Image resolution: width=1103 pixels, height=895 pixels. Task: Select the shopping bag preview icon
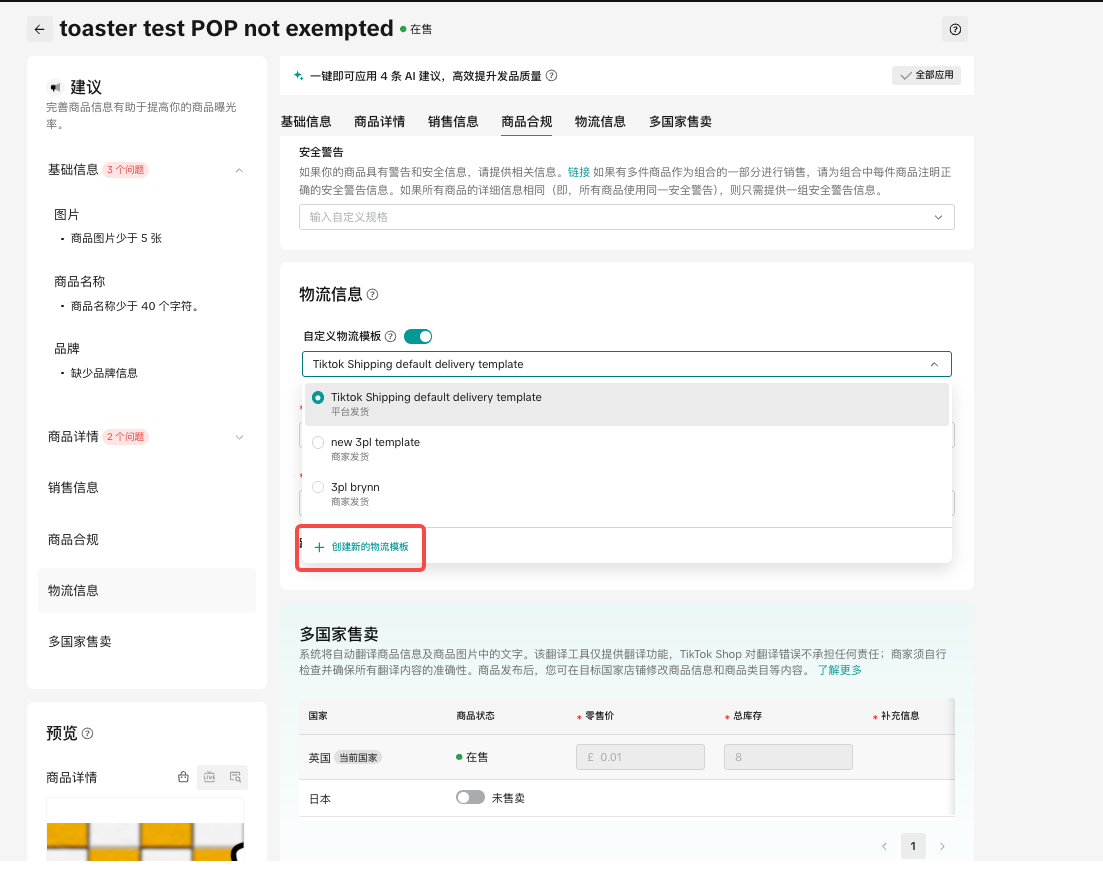coord(183,777)
